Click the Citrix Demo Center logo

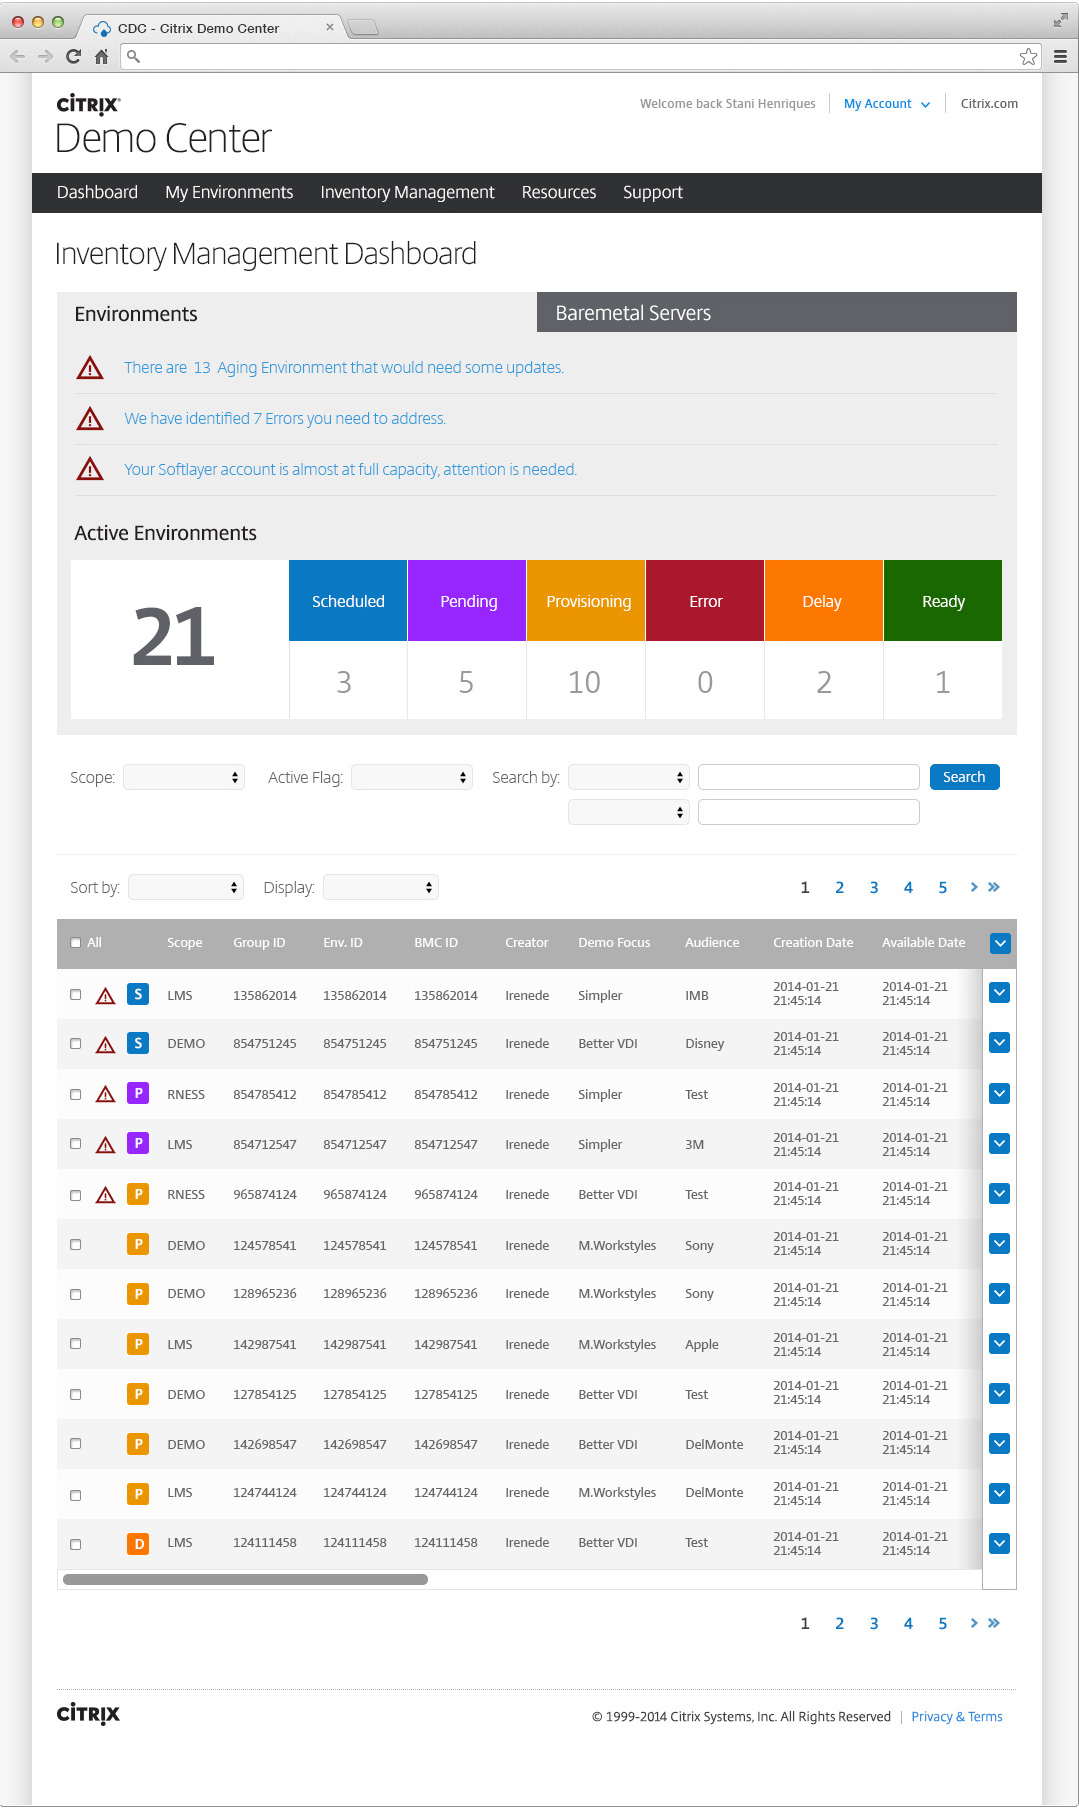coord(163,126)
